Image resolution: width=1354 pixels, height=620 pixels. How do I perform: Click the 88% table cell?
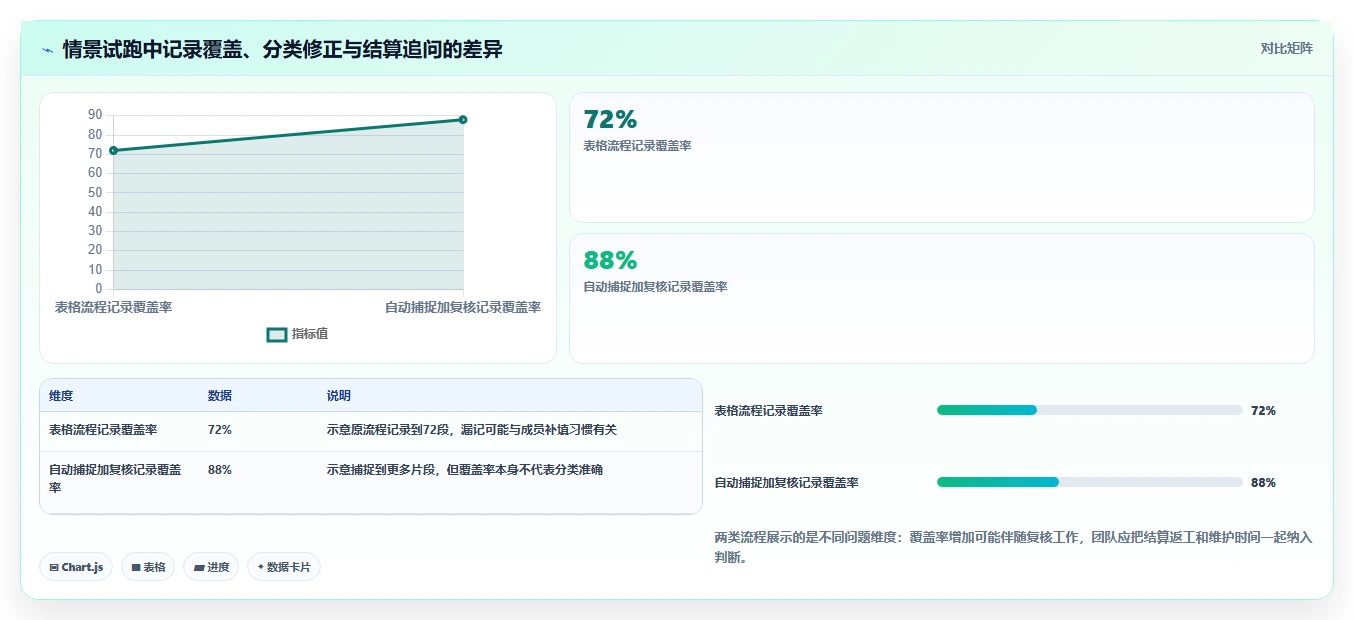click(x=220, y=470)
